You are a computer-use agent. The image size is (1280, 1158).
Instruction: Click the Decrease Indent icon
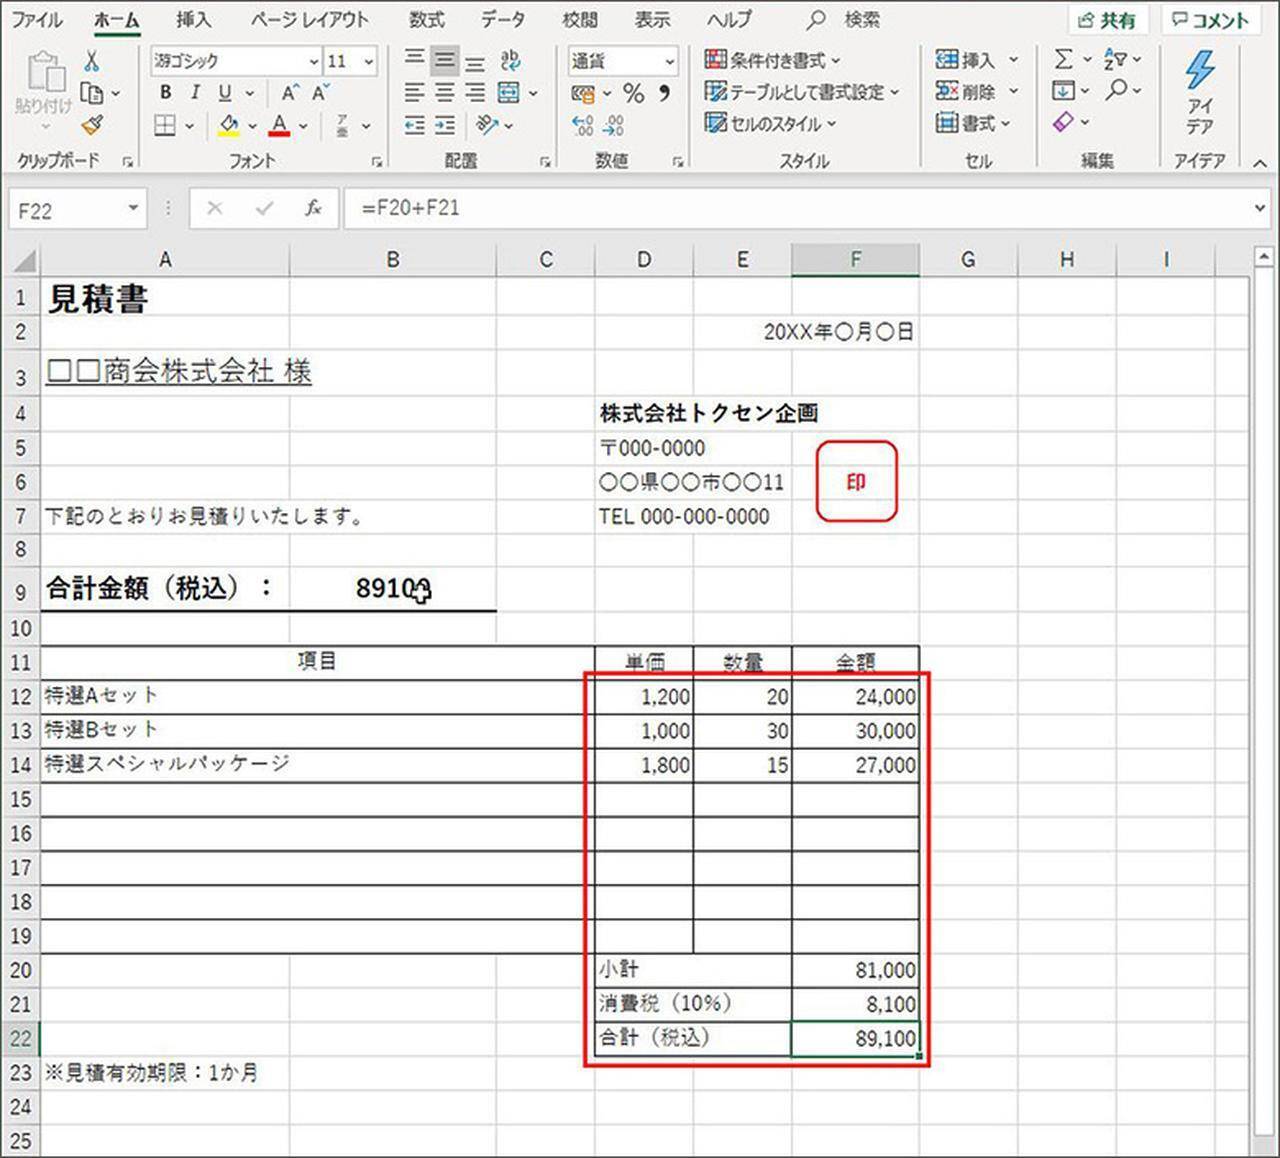tap(414, 125)
